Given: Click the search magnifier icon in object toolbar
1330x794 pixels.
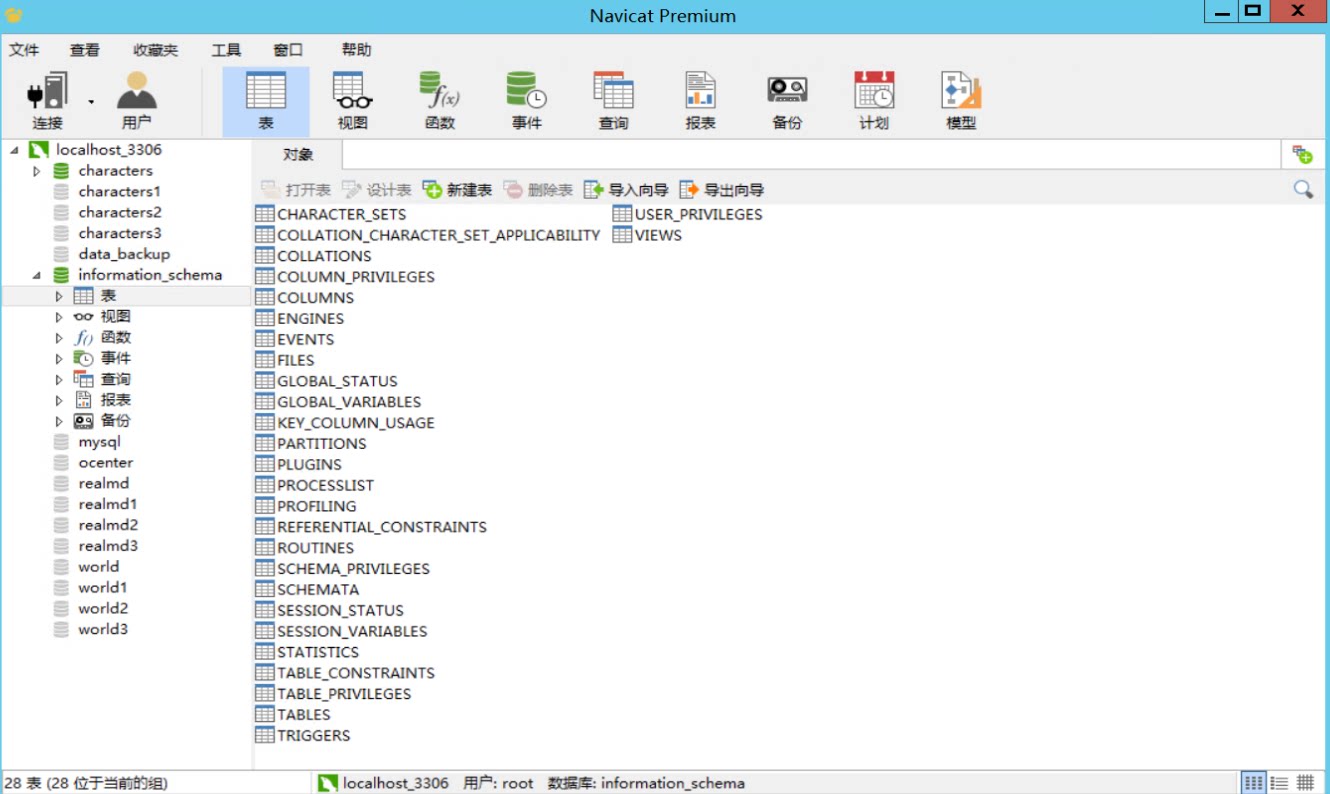Looking at the screenshot, I should (1303, 189).
